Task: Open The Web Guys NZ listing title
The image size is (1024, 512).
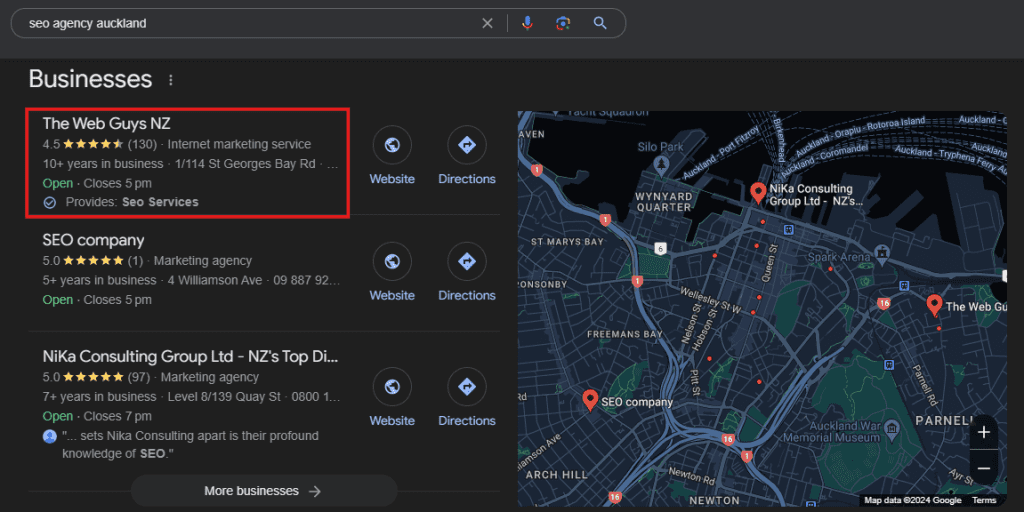Action: coord(106,123)
